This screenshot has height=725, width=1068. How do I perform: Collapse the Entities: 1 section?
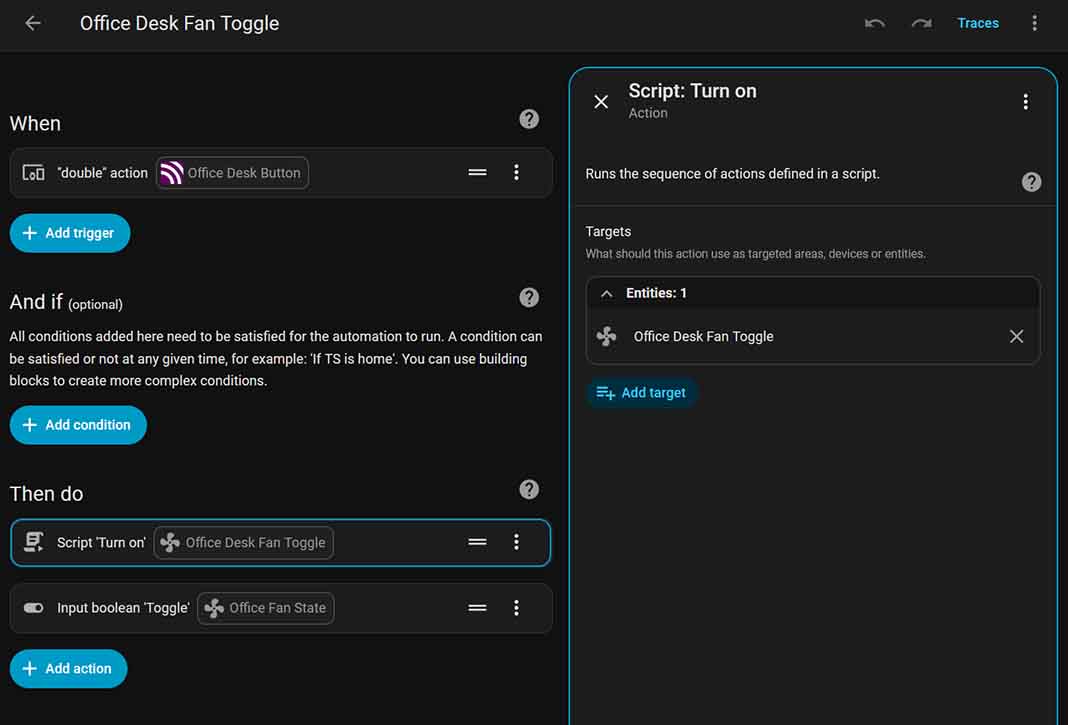point(607,293)
